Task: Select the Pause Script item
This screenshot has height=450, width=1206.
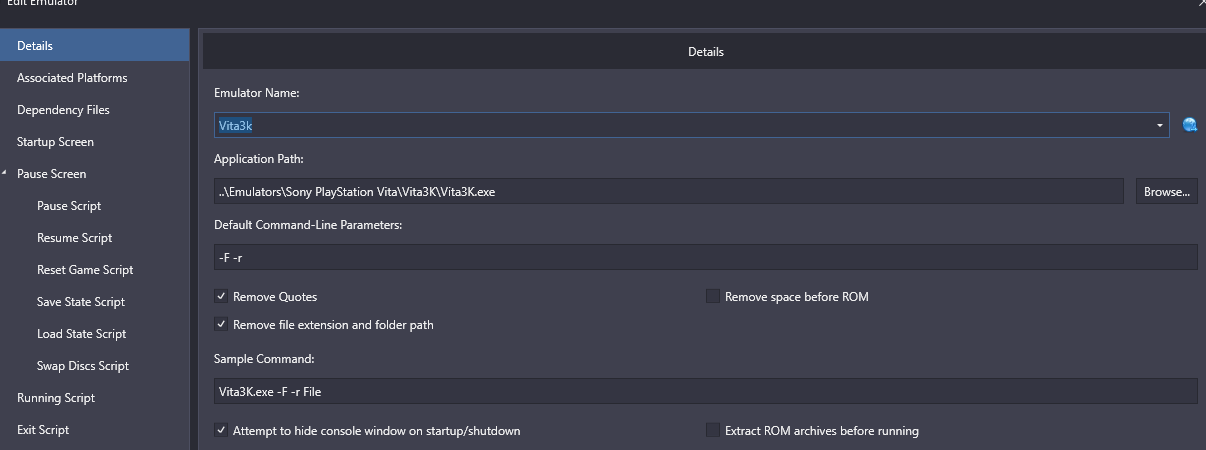Action: pos(69,206)
